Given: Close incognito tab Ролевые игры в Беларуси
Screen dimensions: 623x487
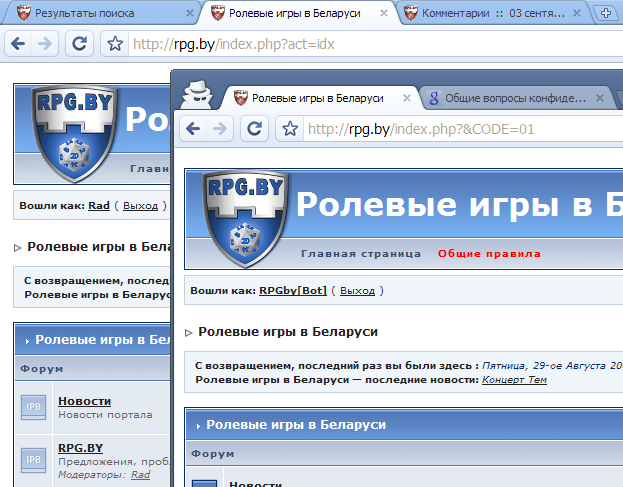Looking at the screenshot, I should (407, 98).
